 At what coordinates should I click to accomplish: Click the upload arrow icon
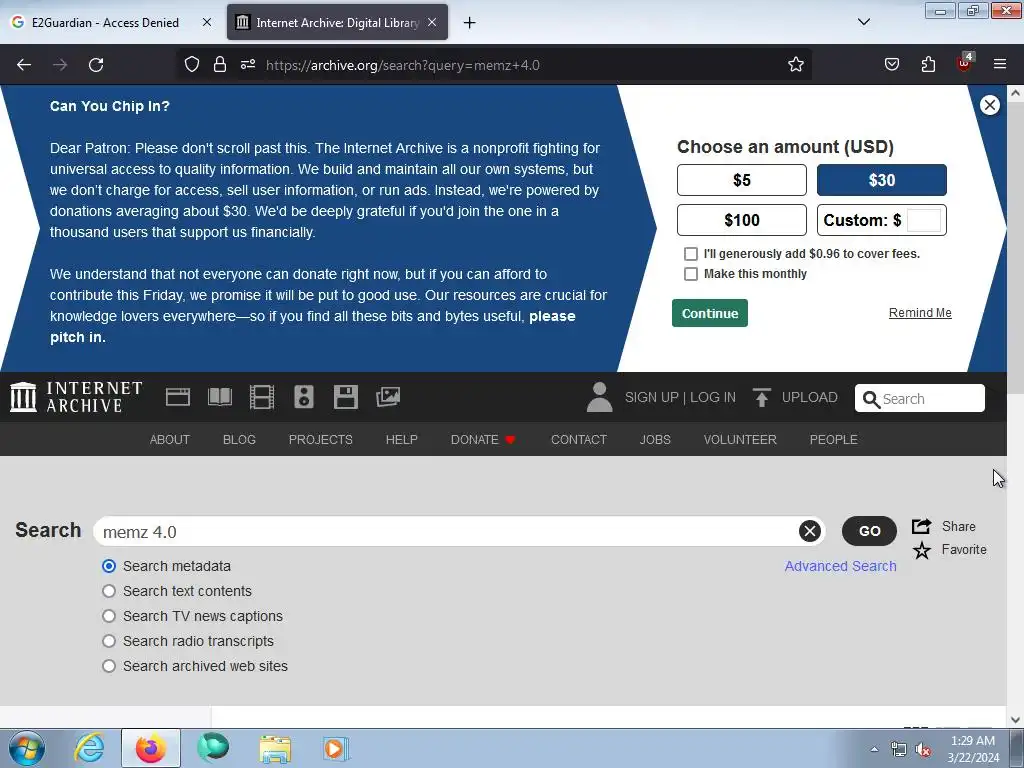(761, 397)
